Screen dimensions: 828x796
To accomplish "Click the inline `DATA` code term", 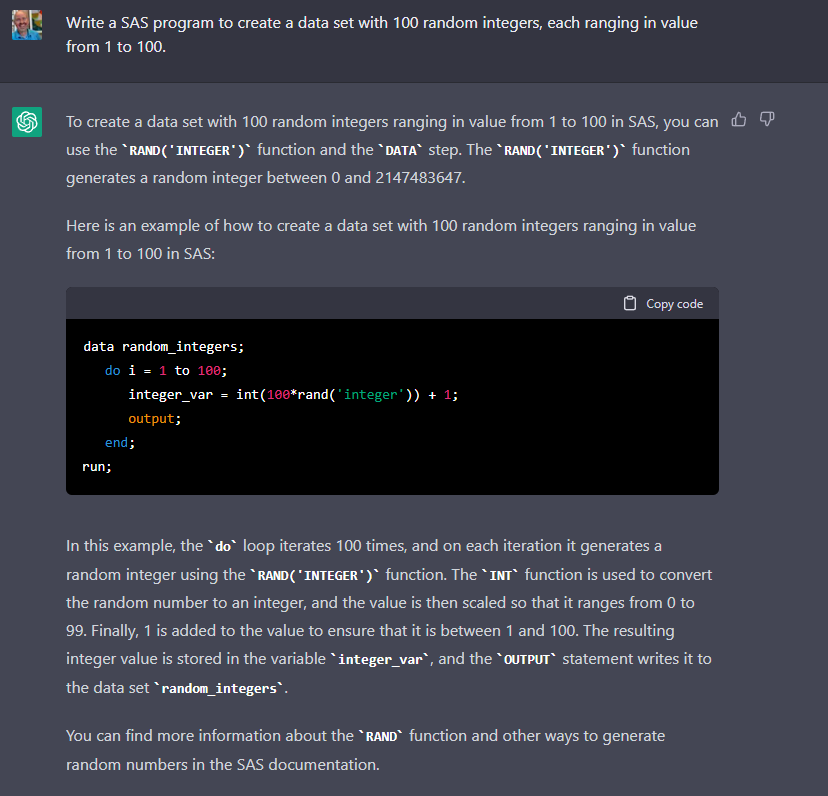I will click(x=405, y=151).
